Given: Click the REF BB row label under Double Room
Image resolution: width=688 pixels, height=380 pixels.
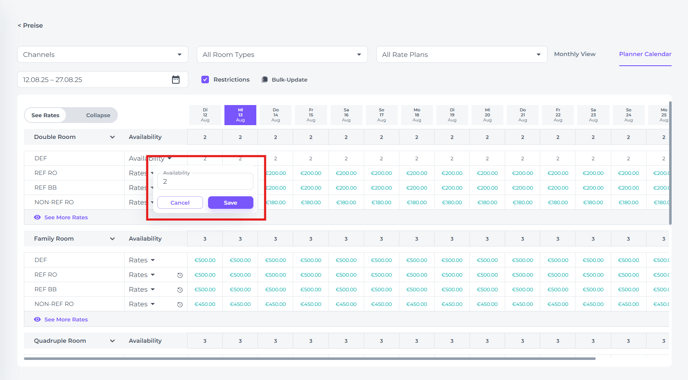Looking at the screenshot, I should [x=46, y=187].
